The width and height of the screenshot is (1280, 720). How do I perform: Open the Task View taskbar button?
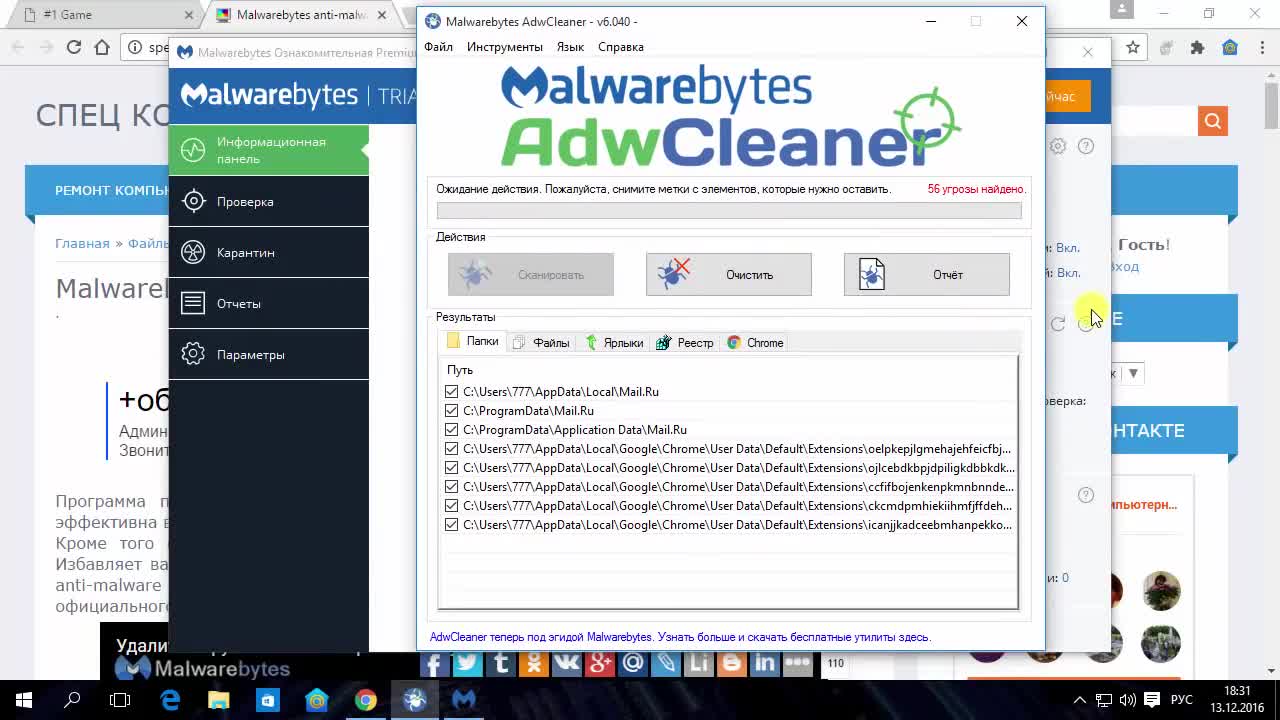click(x=120, y=700)
